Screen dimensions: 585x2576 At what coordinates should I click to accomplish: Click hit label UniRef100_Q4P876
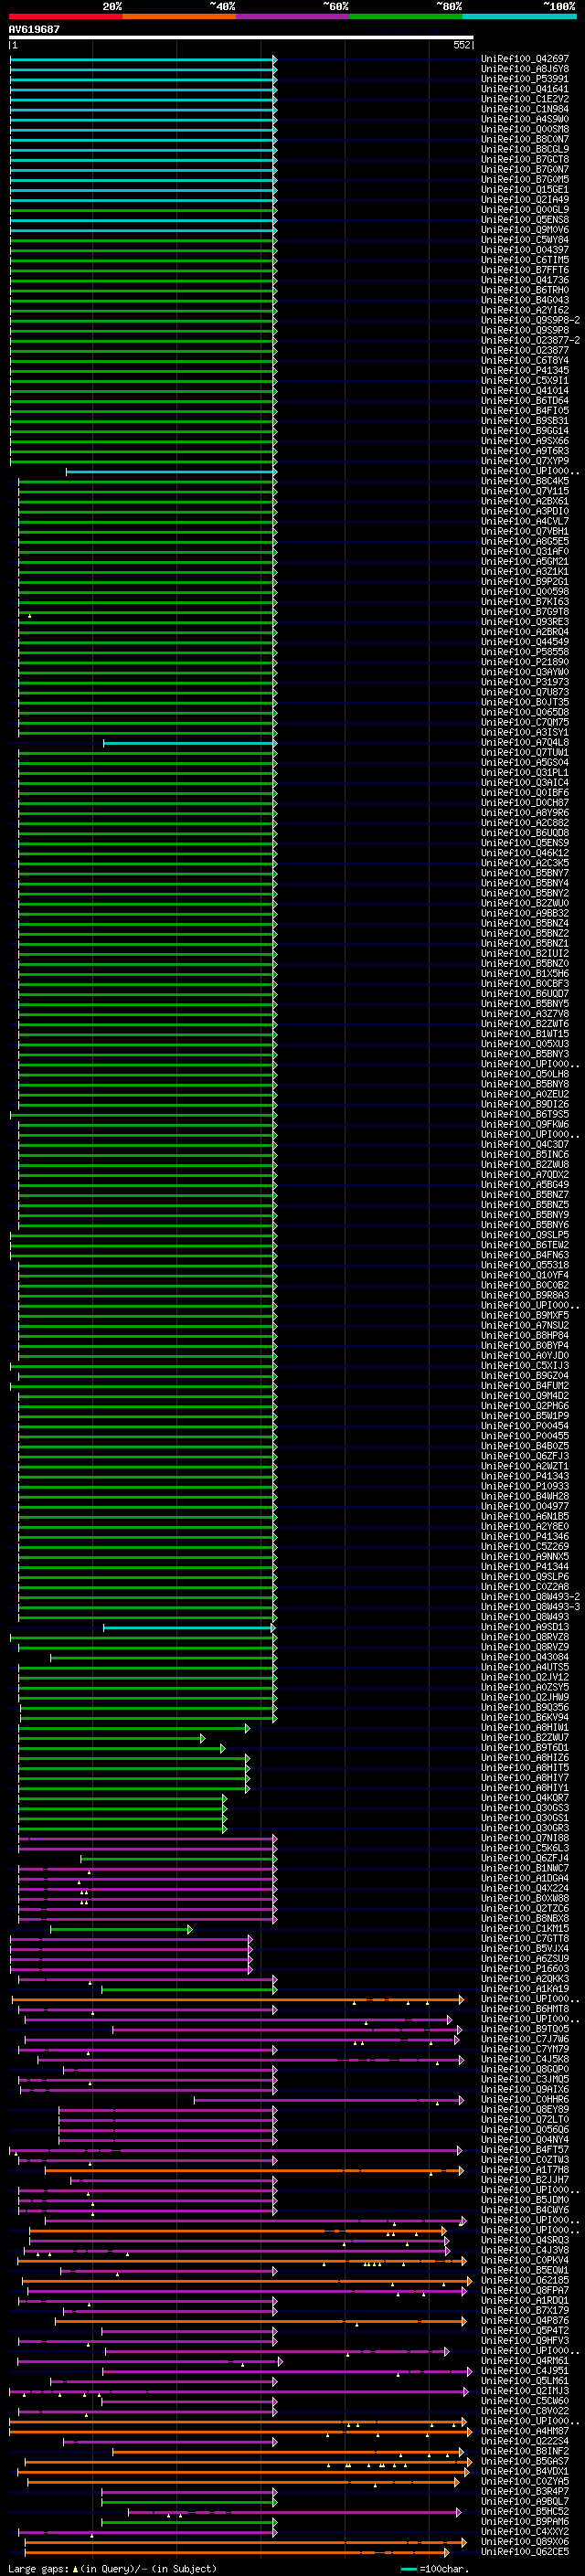(x=524, y=2321)
